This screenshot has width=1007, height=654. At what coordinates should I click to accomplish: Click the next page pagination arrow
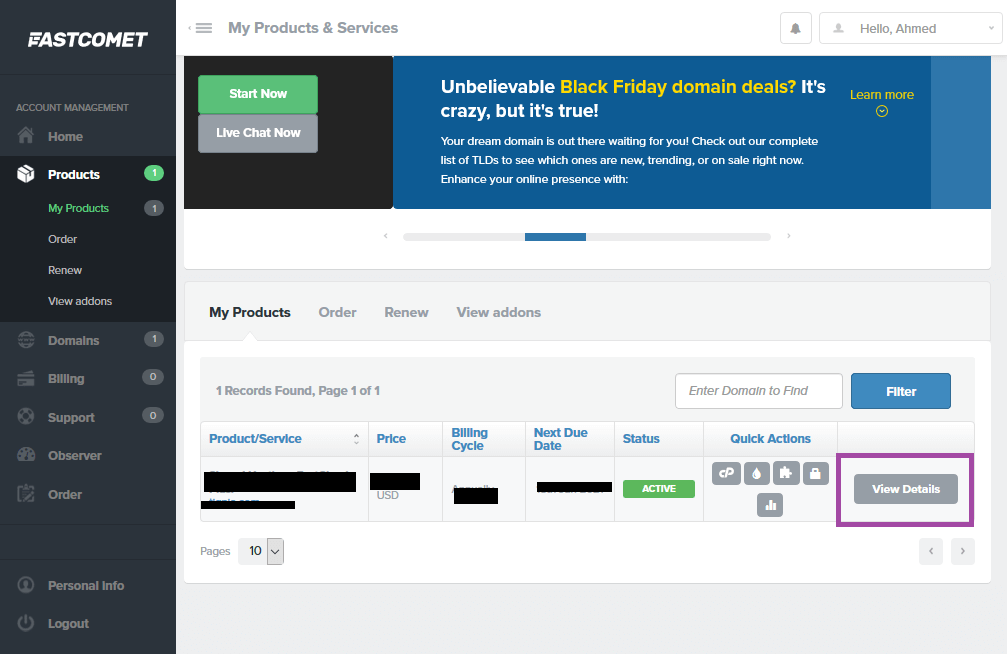pyautogui.click(x=963, y=551)
